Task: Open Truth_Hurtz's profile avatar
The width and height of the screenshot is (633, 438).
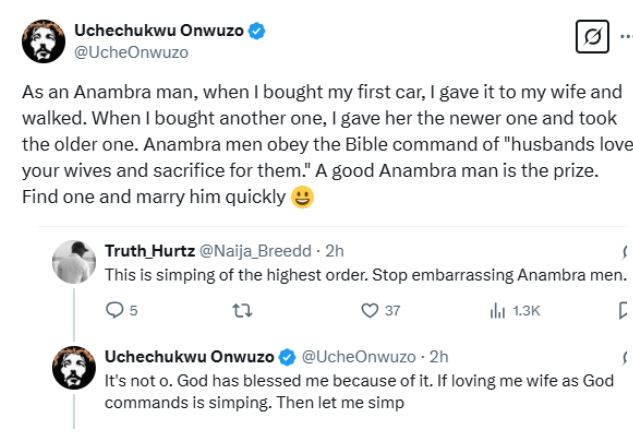Action: (x=74, y=262)
